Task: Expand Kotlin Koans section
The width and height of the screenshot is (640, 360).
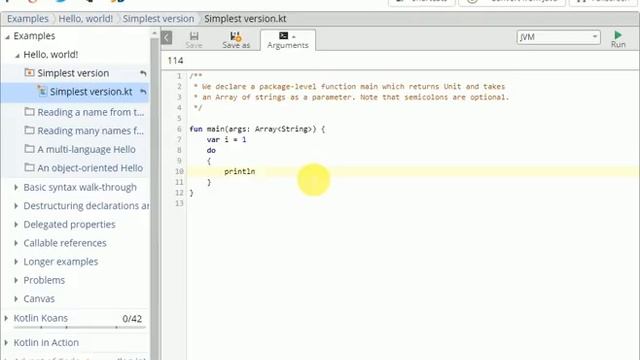Action: [x=6, y=318]
